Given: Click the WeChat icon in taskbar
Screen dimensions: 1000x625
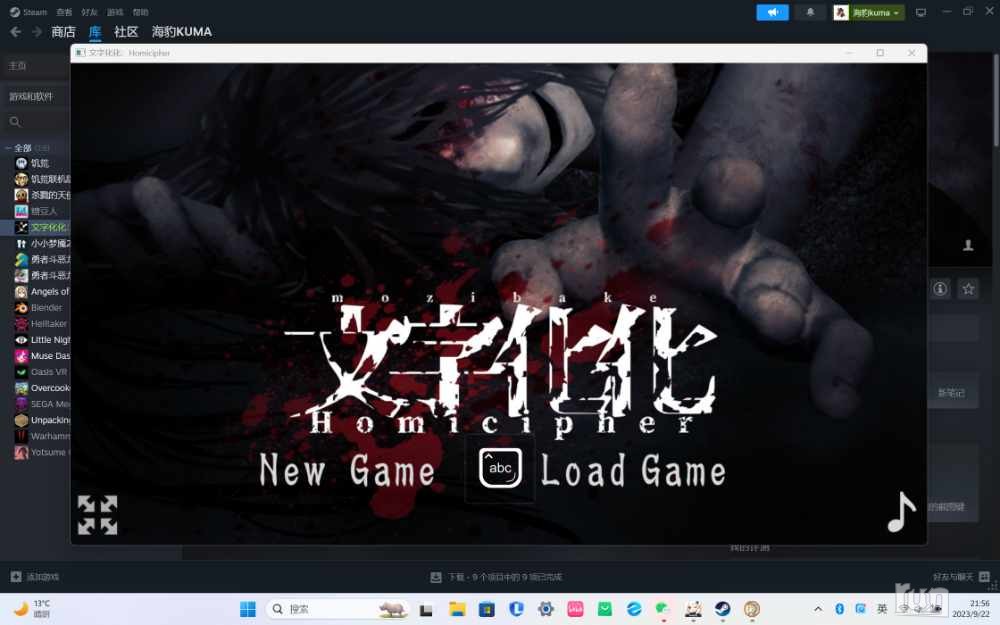Looking at the screenshot, I should coord(663,609).
